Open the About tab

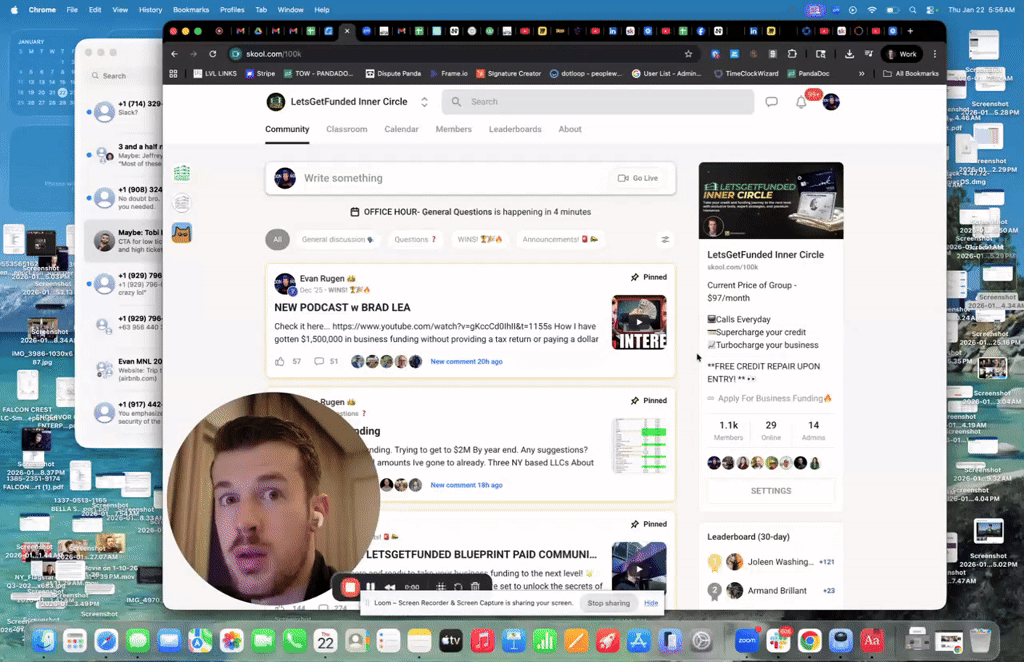coord(569,129)
